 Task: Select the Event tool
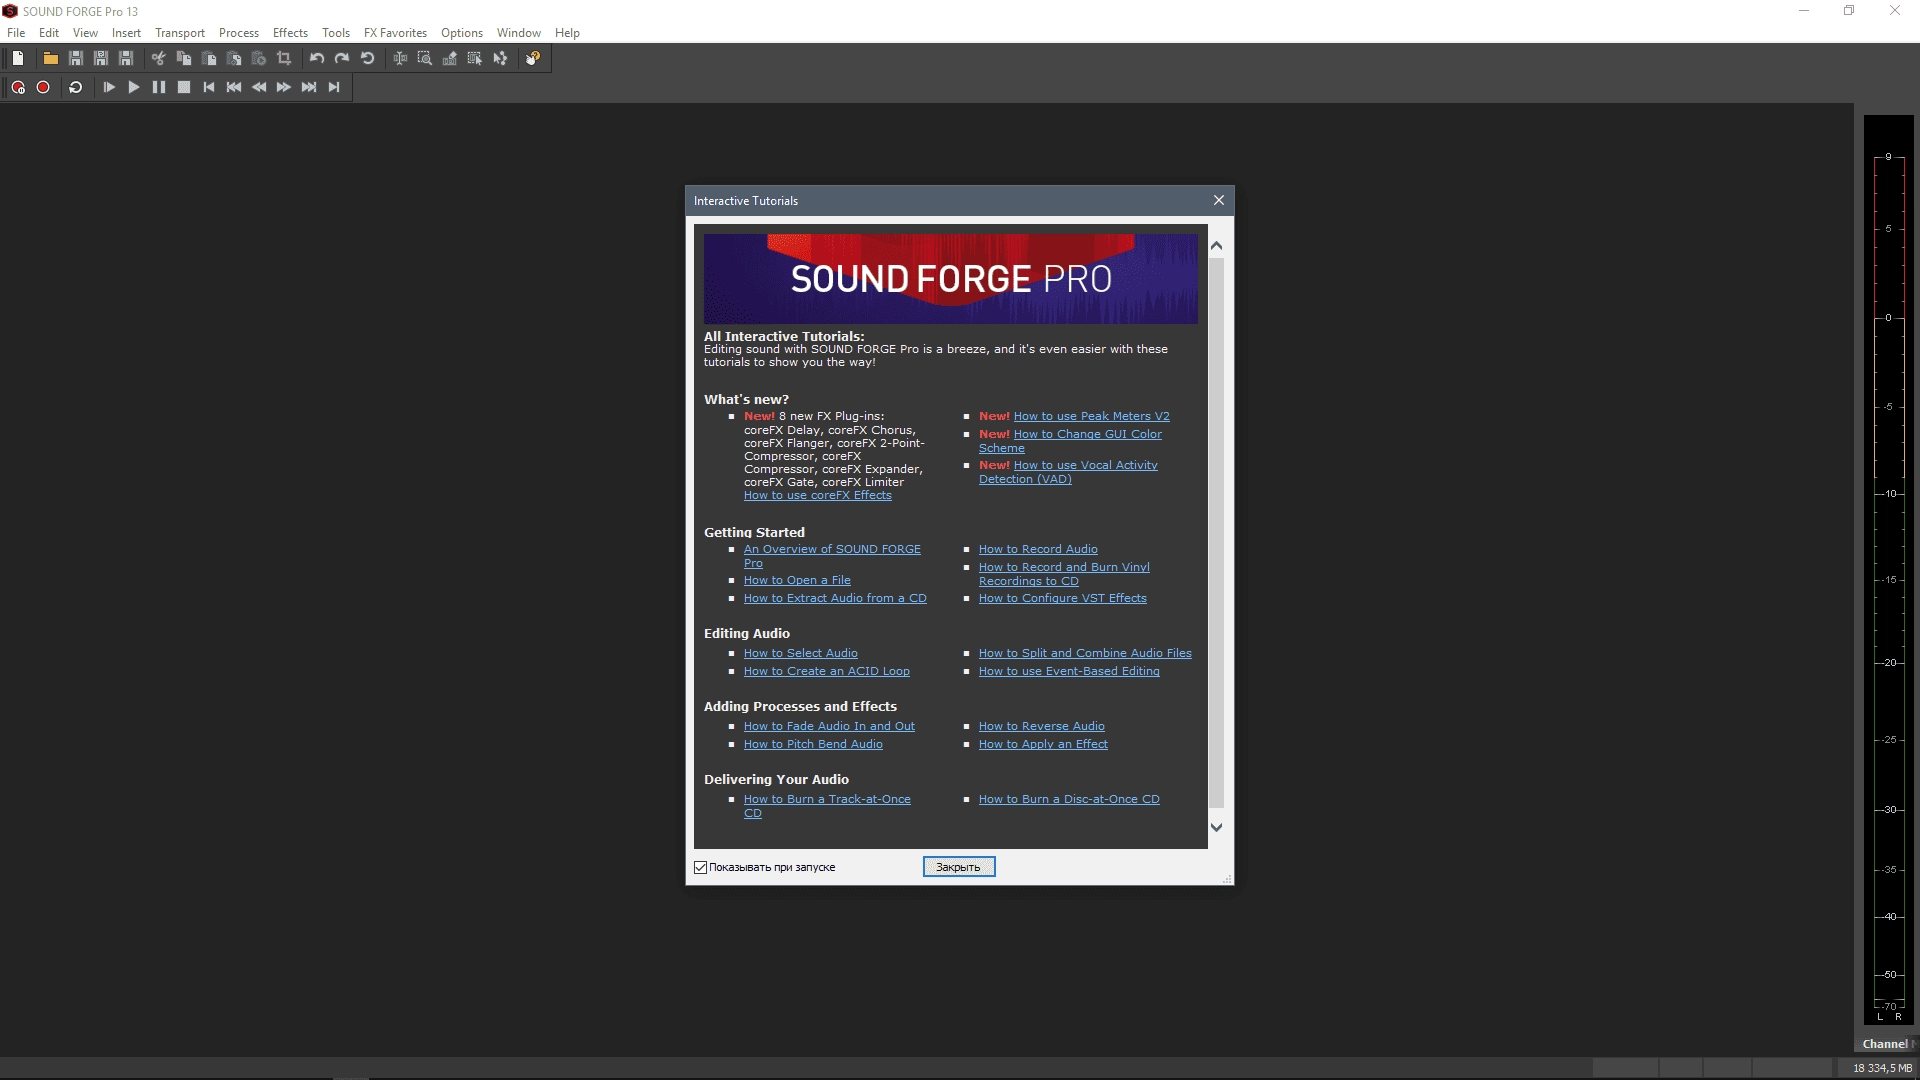tap(475, 59)
